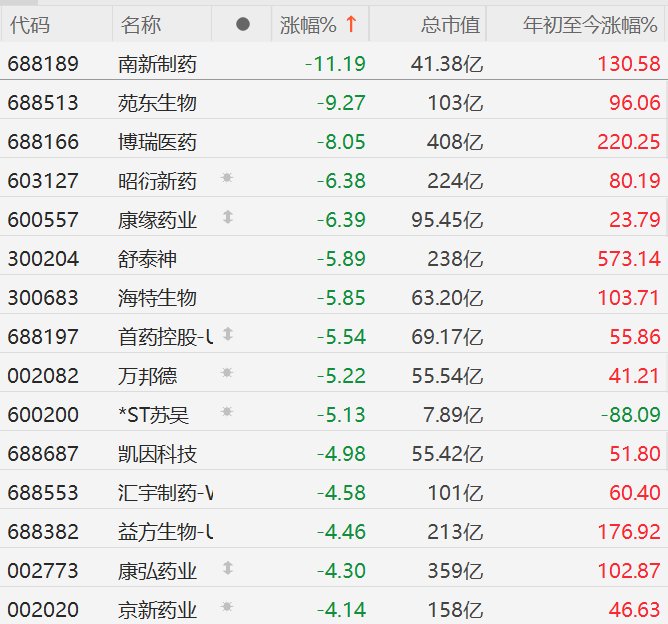Viewport: 668px width, 624px height.
Task: Click the -11.19 change value
Action: (x=335, y=64)
